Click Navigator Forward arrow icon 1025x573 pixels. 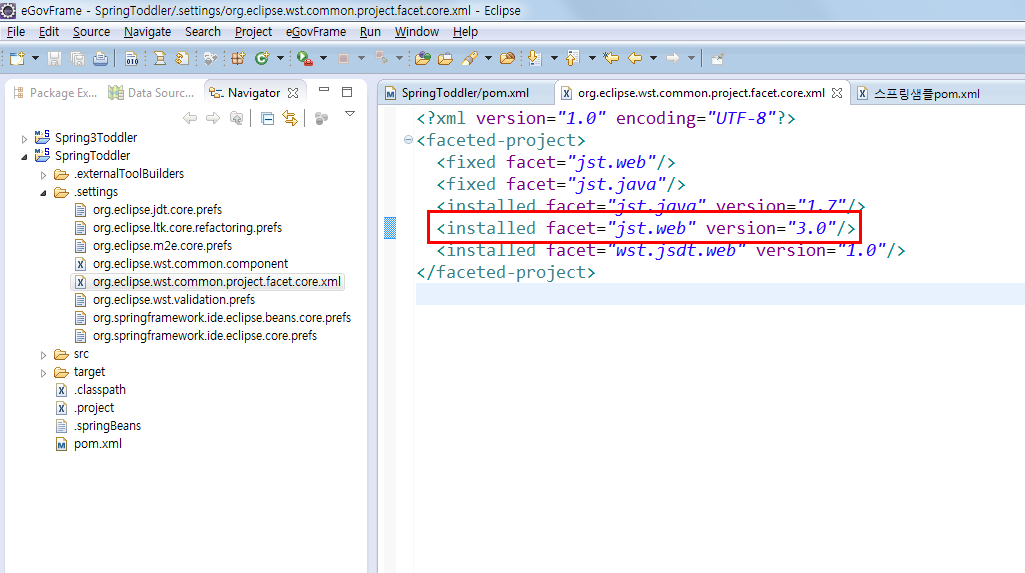tap(212, 118)
